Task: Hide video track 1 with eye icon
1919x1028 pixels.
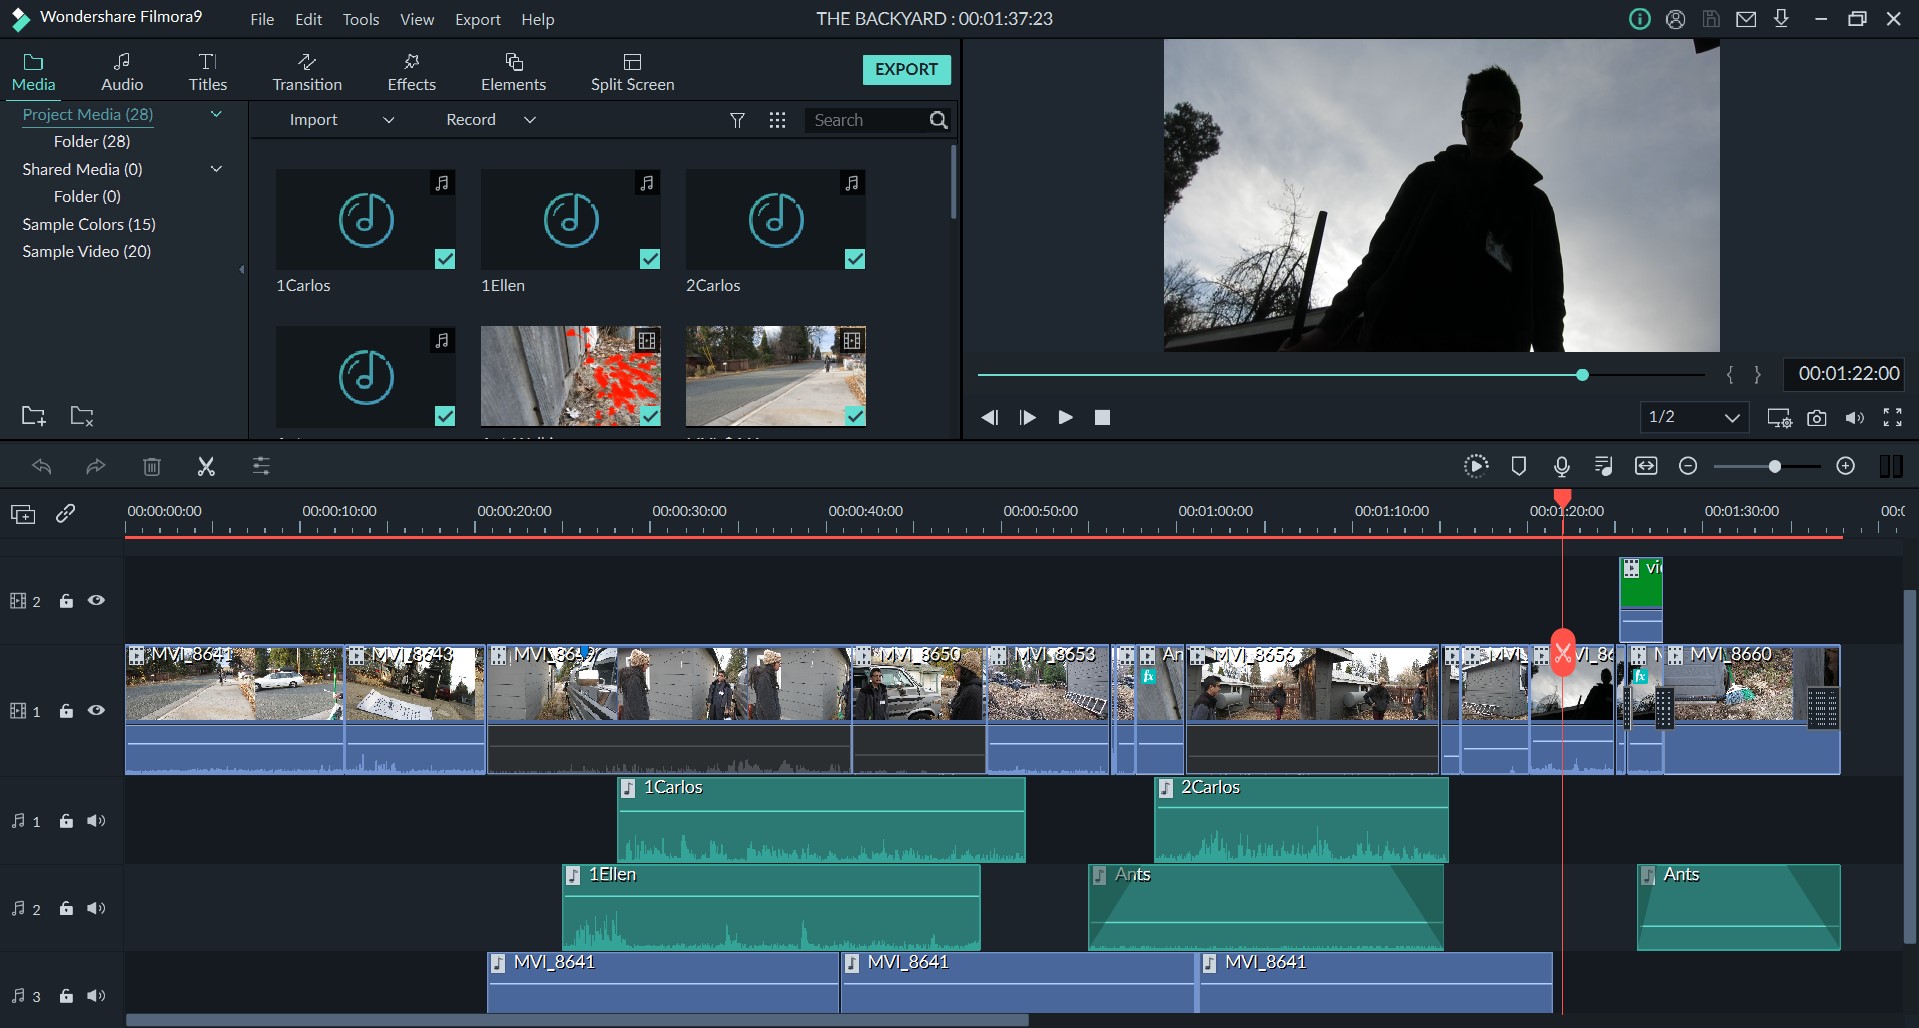Action: [x=96, y=710]
